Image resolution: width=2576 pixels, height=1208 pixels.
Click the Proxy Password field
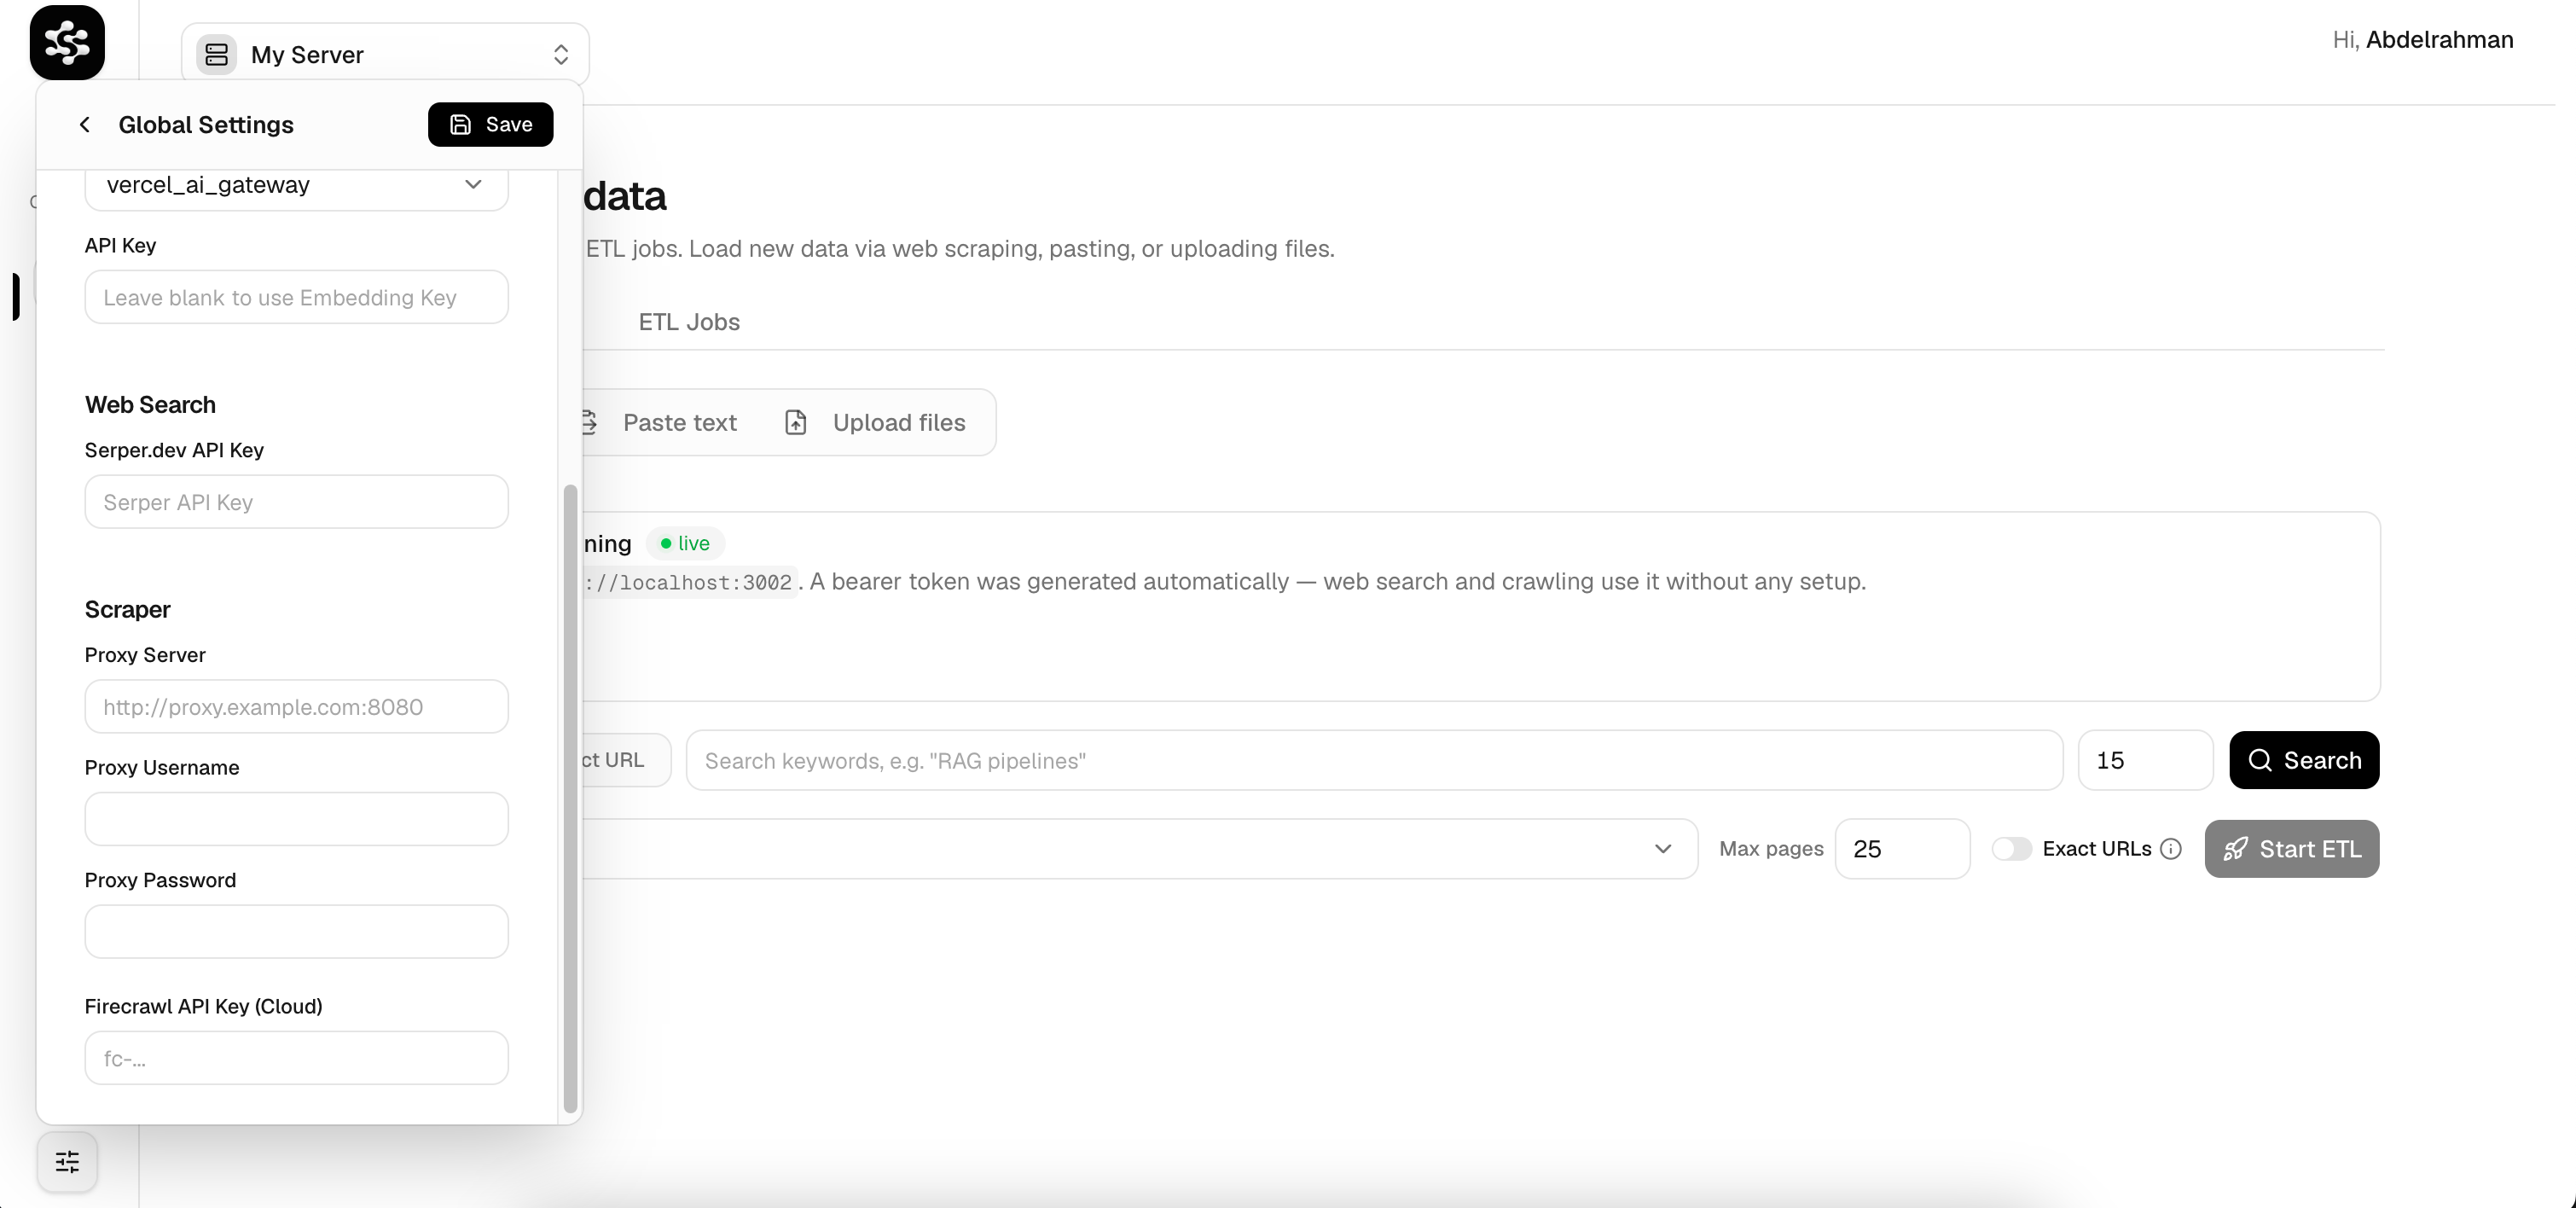point(297,932)
